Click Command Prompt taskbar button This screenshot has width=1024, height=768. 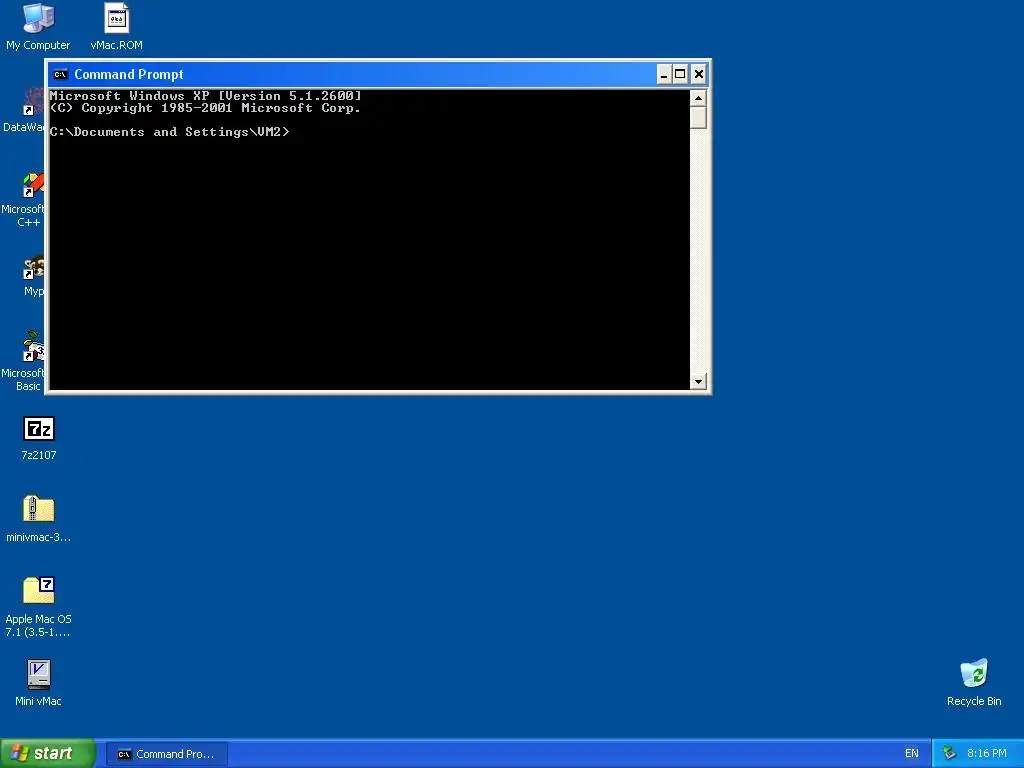pos(167,754)
